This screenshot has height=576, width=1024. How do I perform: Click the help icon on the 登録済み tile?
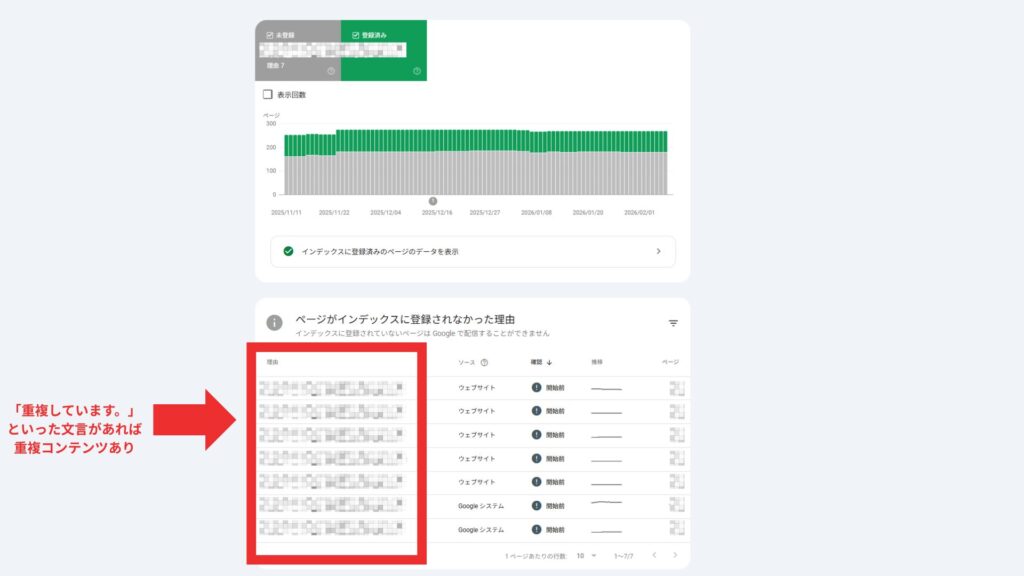click(x=416, y=71)
